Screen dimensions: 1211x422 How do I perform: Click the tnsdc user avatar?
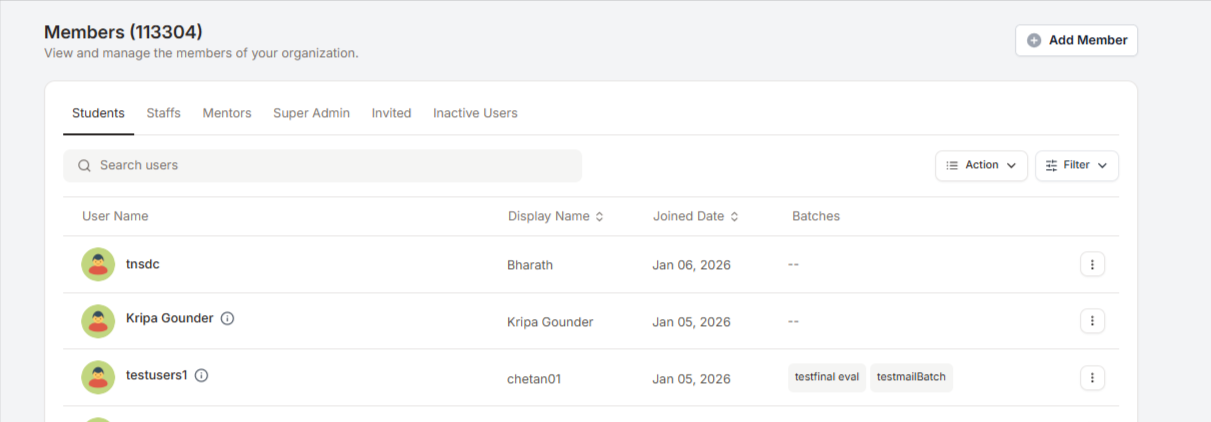click(97, 265)
